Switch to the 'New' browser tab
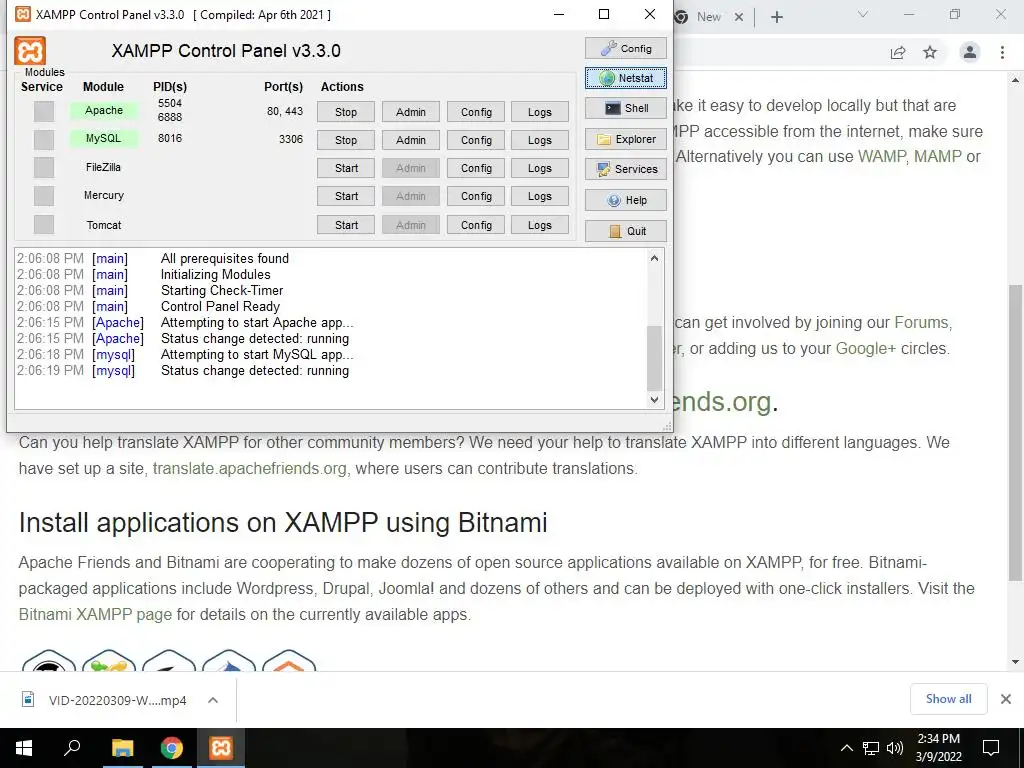Screen dimensions: 1024x768 coord(708,17)
